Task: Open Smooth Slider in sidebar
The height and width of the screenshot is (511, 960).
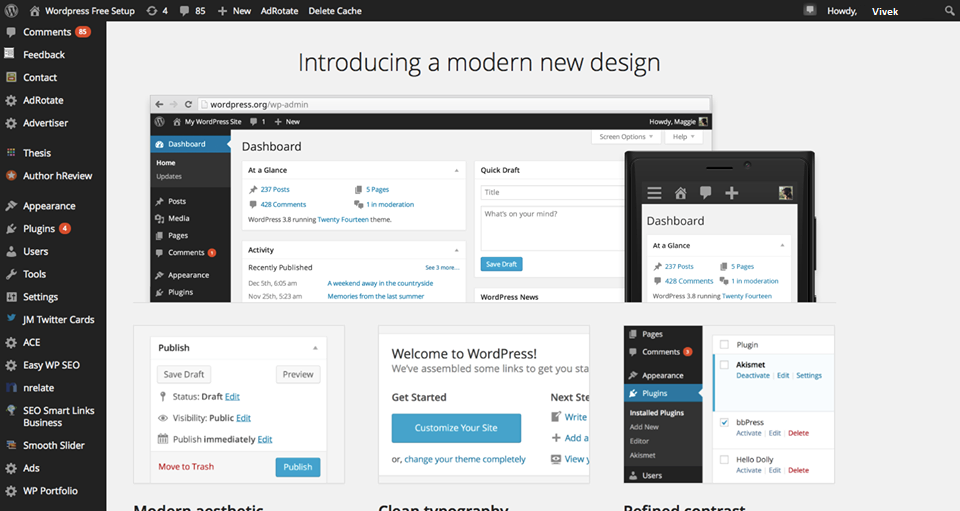Action: (x=53, y=445)
